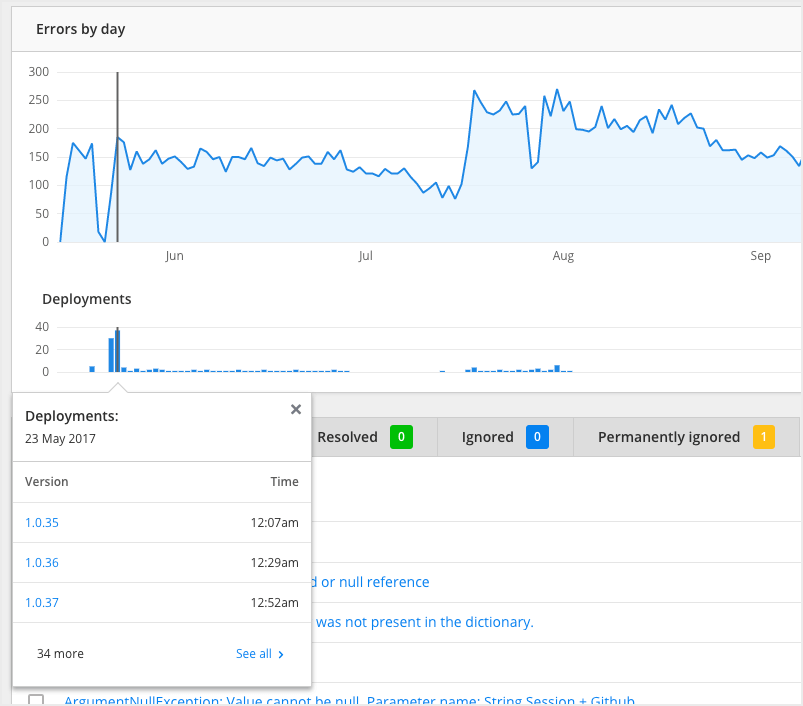Click the chevron arrow next to See all
The image size is (803, 706).
pos(281,653)
